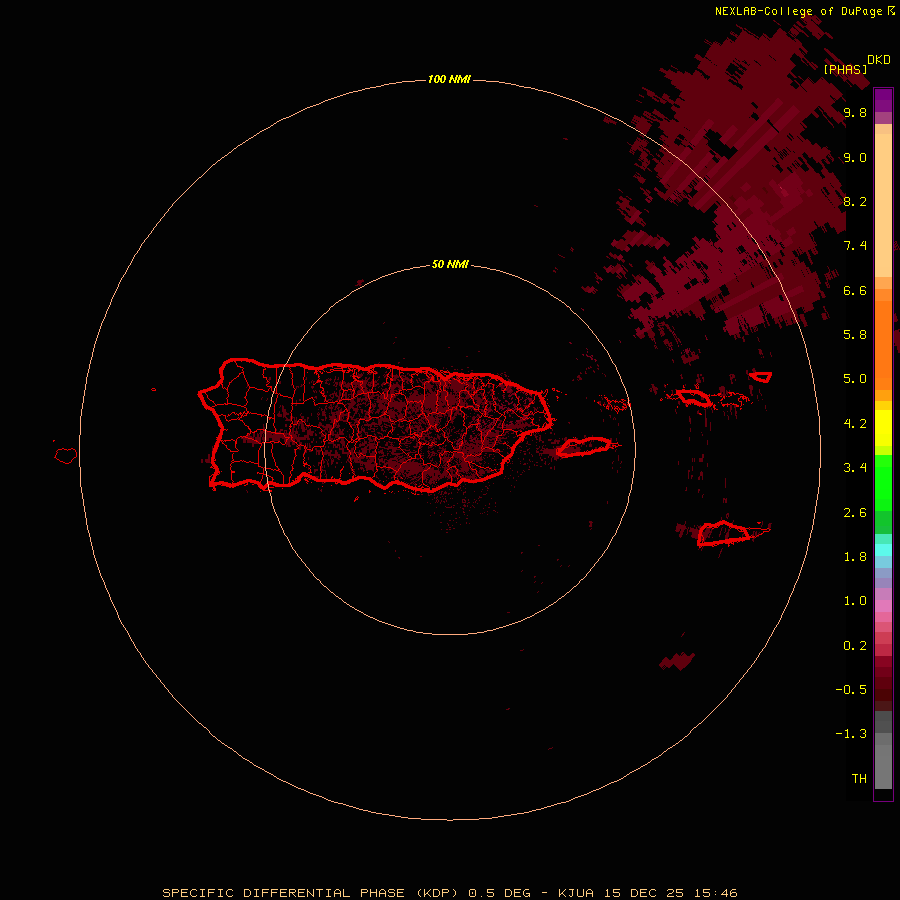
Task: Click the -1.3 scale value
Action: (851, 734)
